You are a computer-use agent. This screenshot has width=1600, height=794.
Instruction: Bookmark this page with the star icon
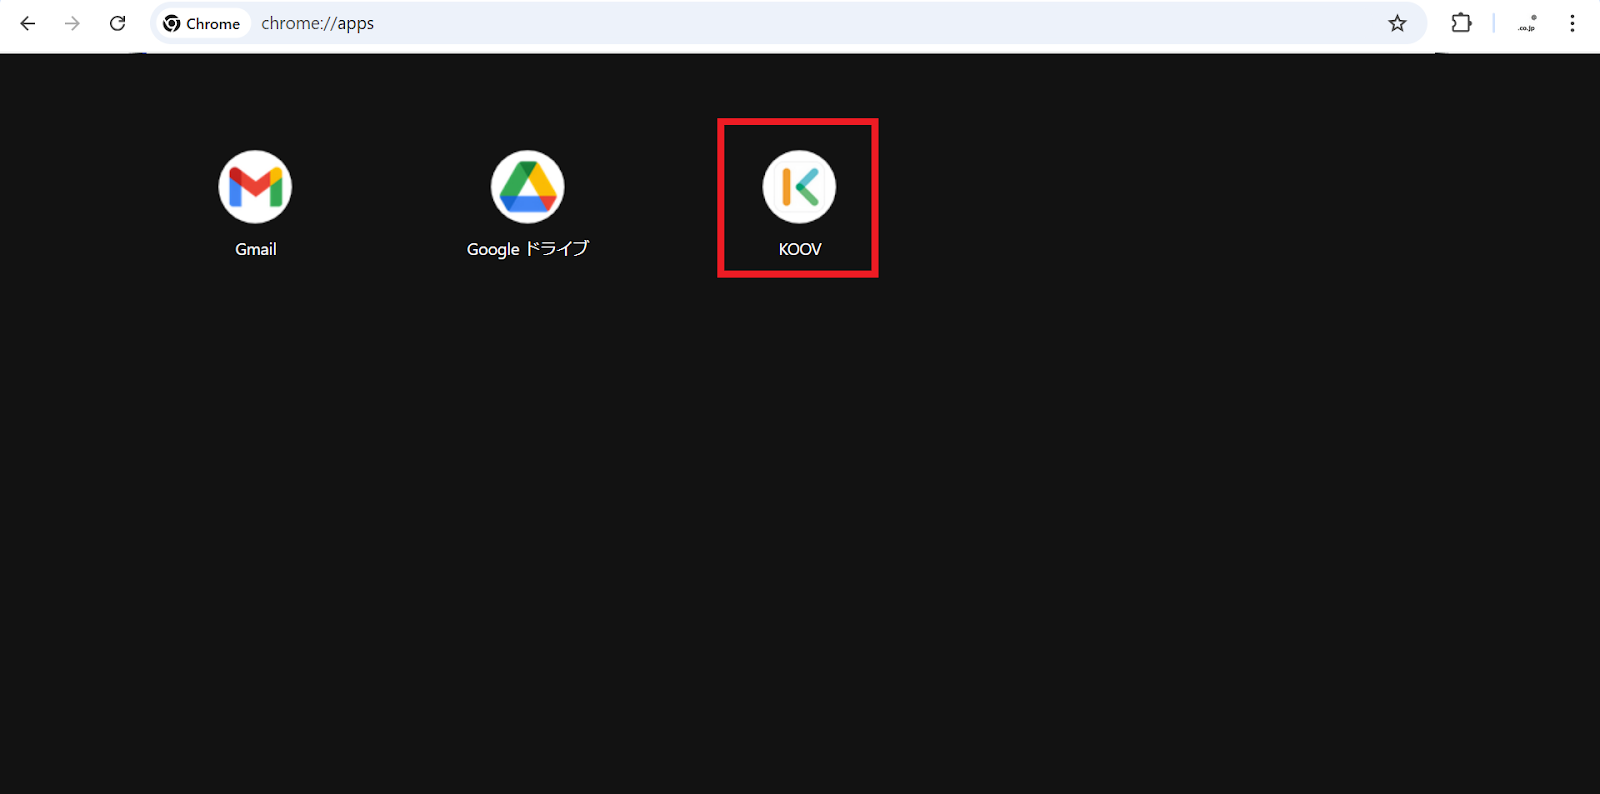[x=1397, y=23]
